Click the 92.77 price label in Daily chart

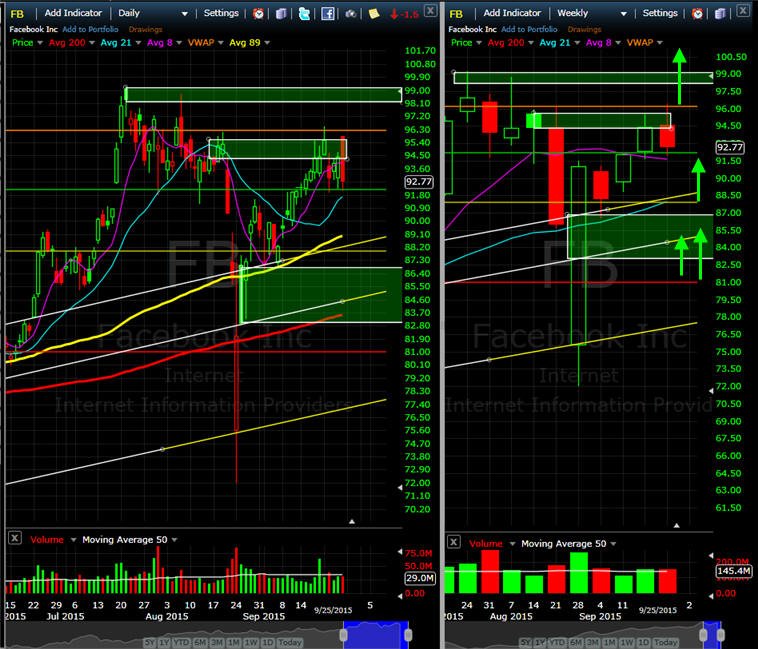(419, 182)
